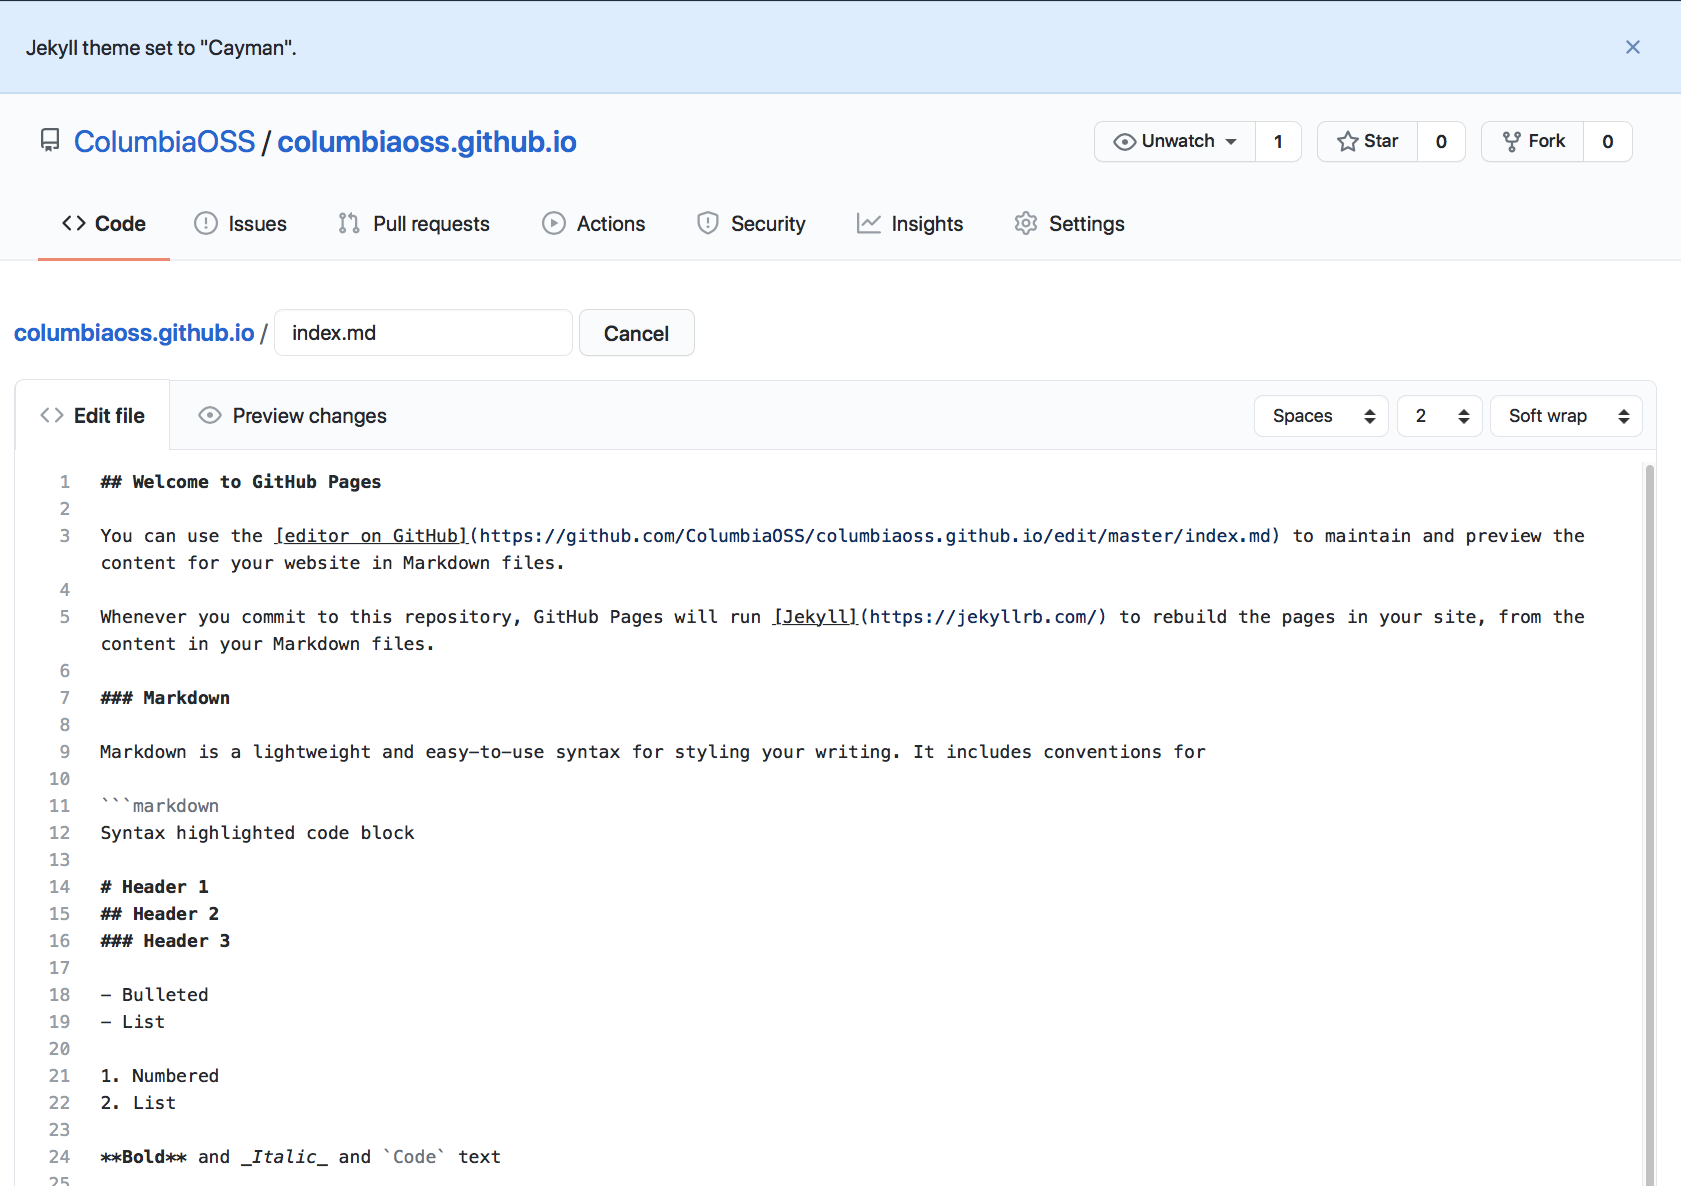Viewport: 1683px width, 1186px height.
Task: Click the '```markdown' code fence line
Action: click(160, 806)
